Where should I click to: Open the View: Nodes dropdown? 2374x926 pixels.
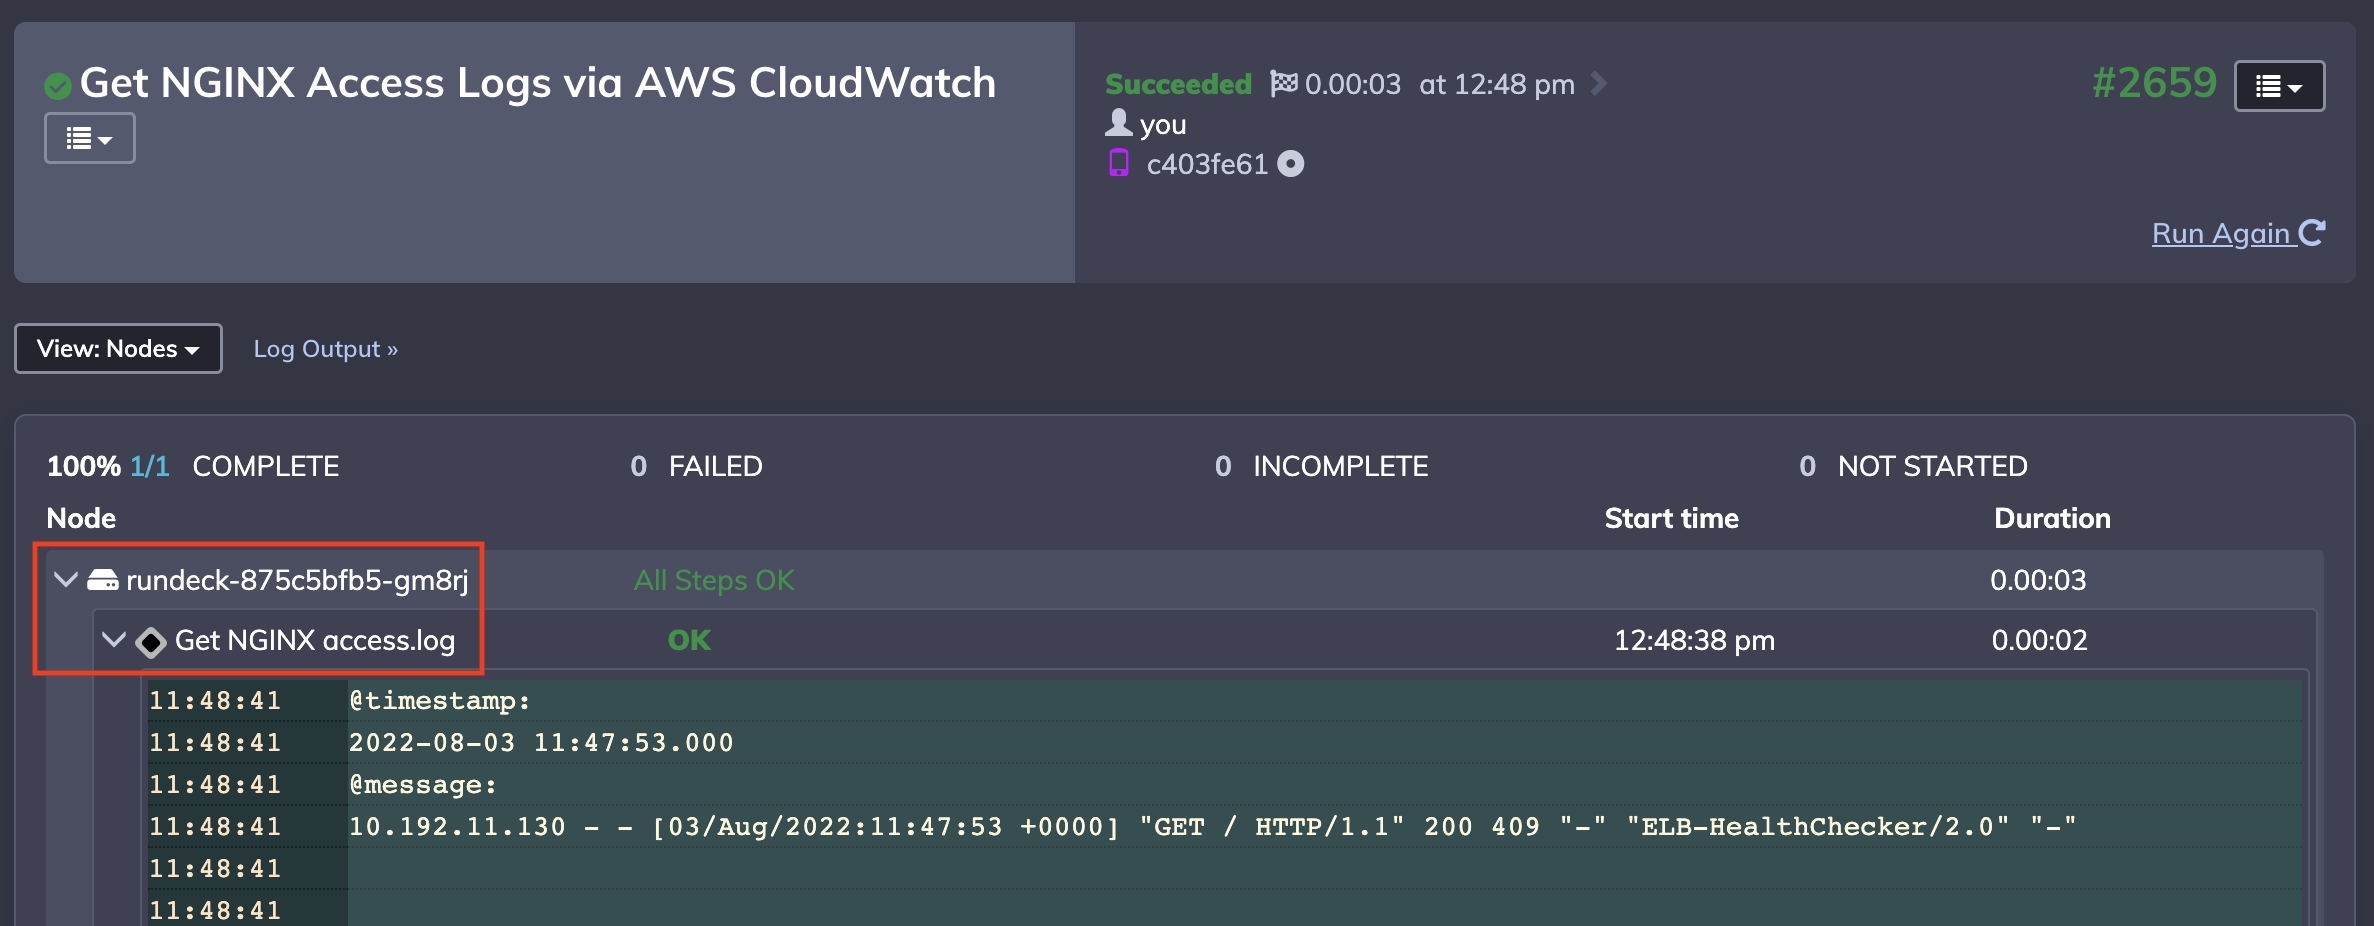click(x=118, y=348)
